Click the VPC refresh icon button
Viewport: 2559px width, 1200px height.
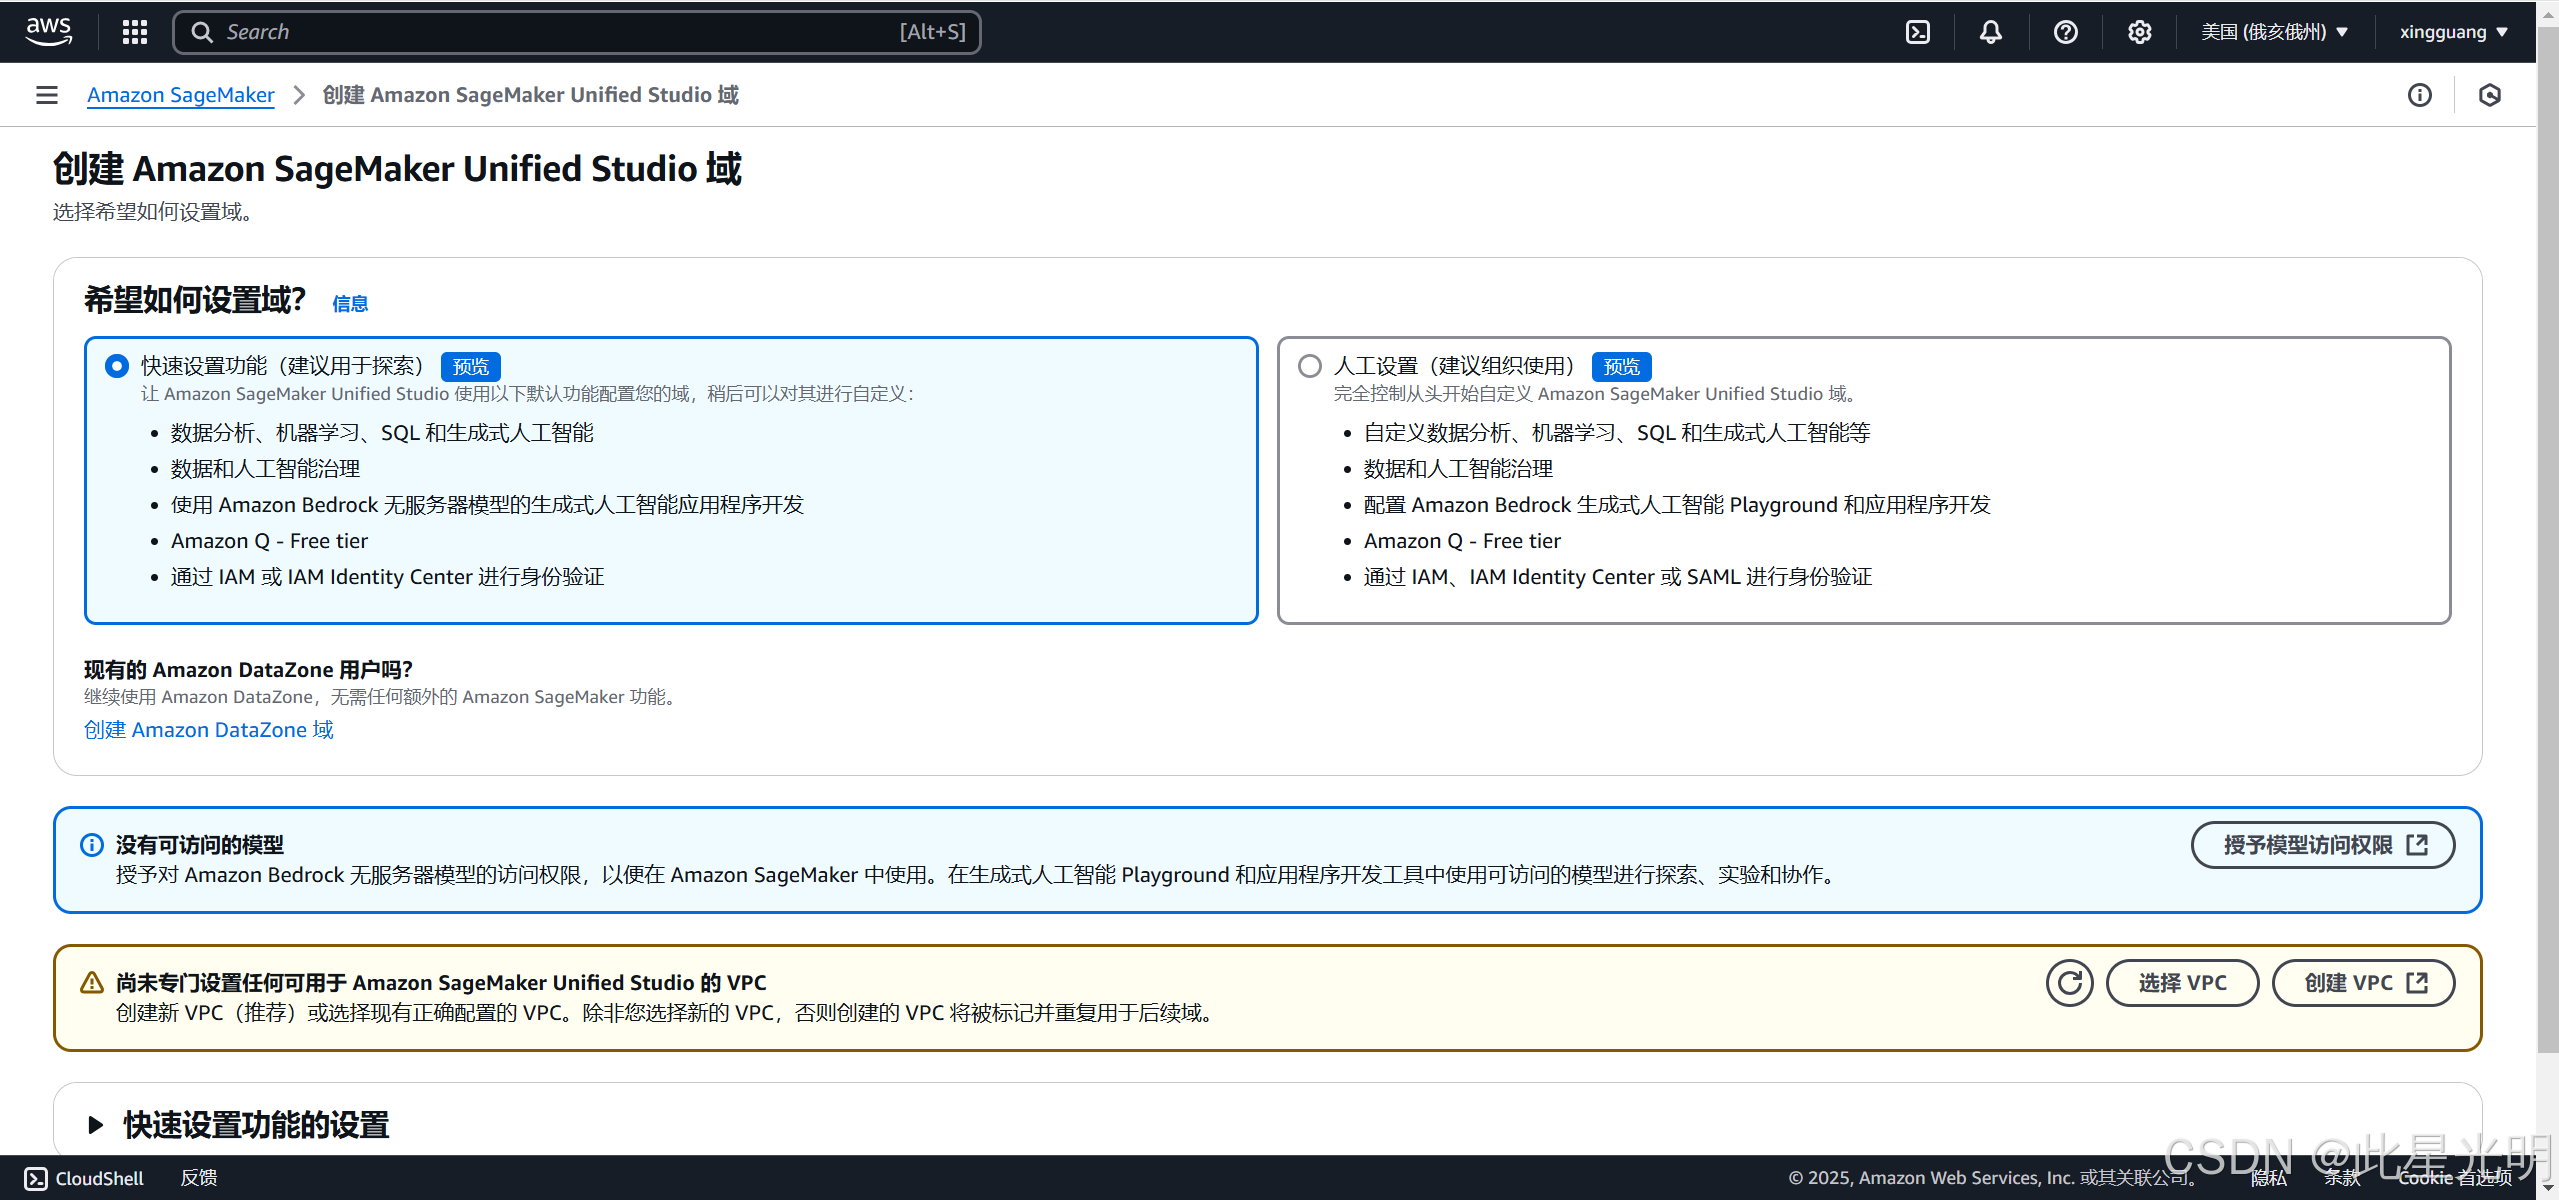tap(2069, 983)
